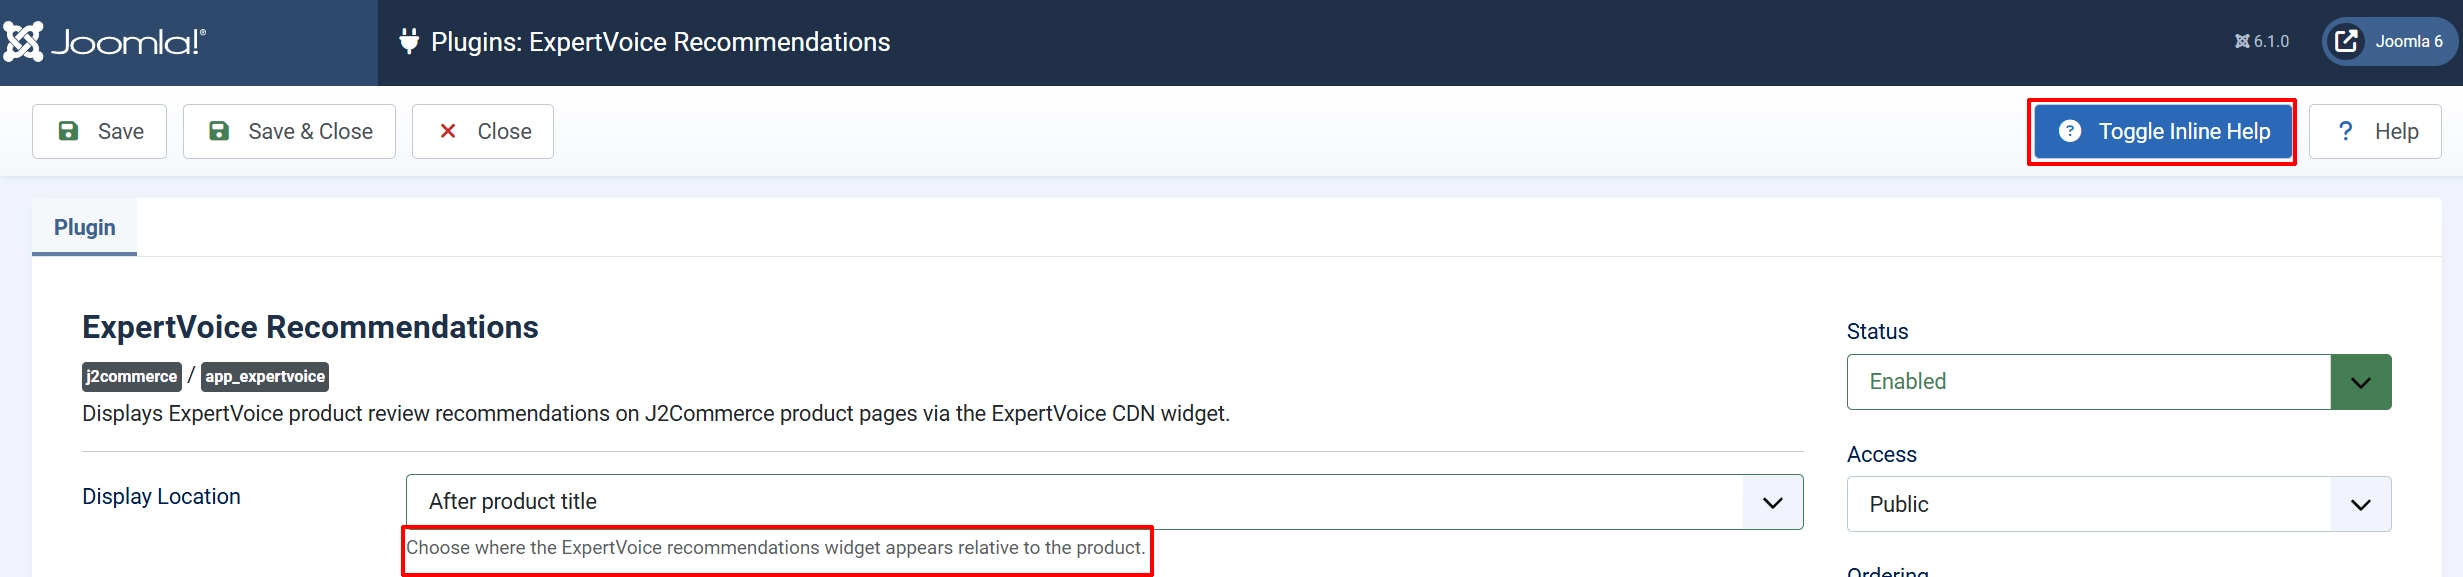Click the Joomla logo icon

22,42
